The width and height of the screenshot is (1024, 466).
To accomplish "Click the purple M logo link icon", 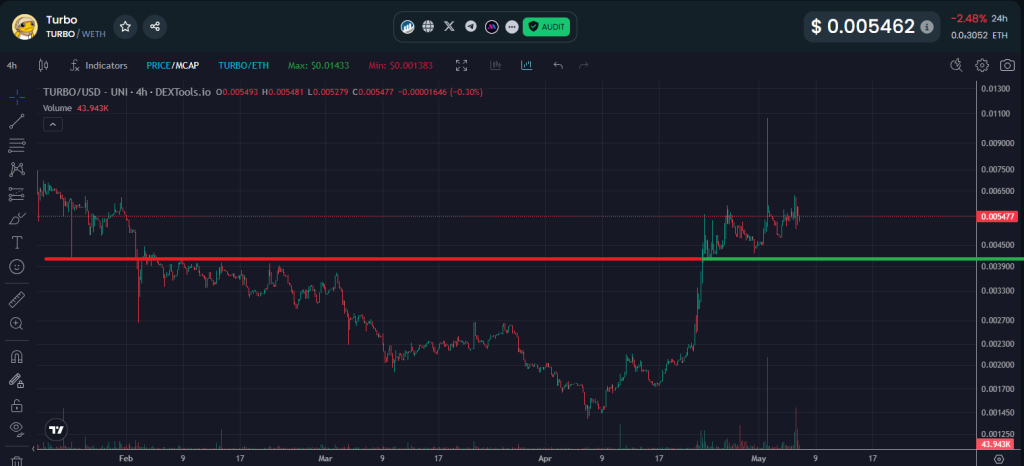I will coord(491,27).
